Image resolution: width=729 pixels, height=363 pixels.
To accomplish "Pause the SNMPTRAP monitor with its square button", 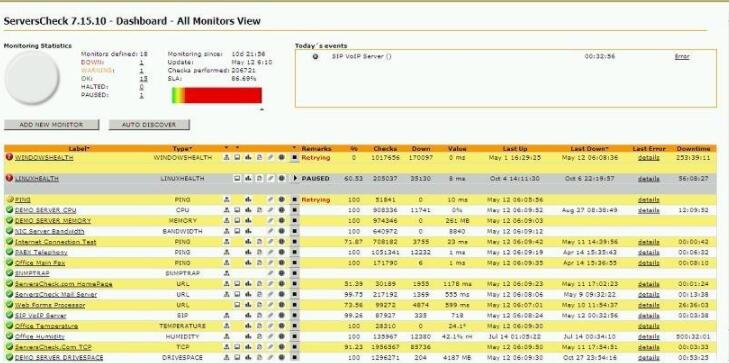I will click(x=294, y=273).
